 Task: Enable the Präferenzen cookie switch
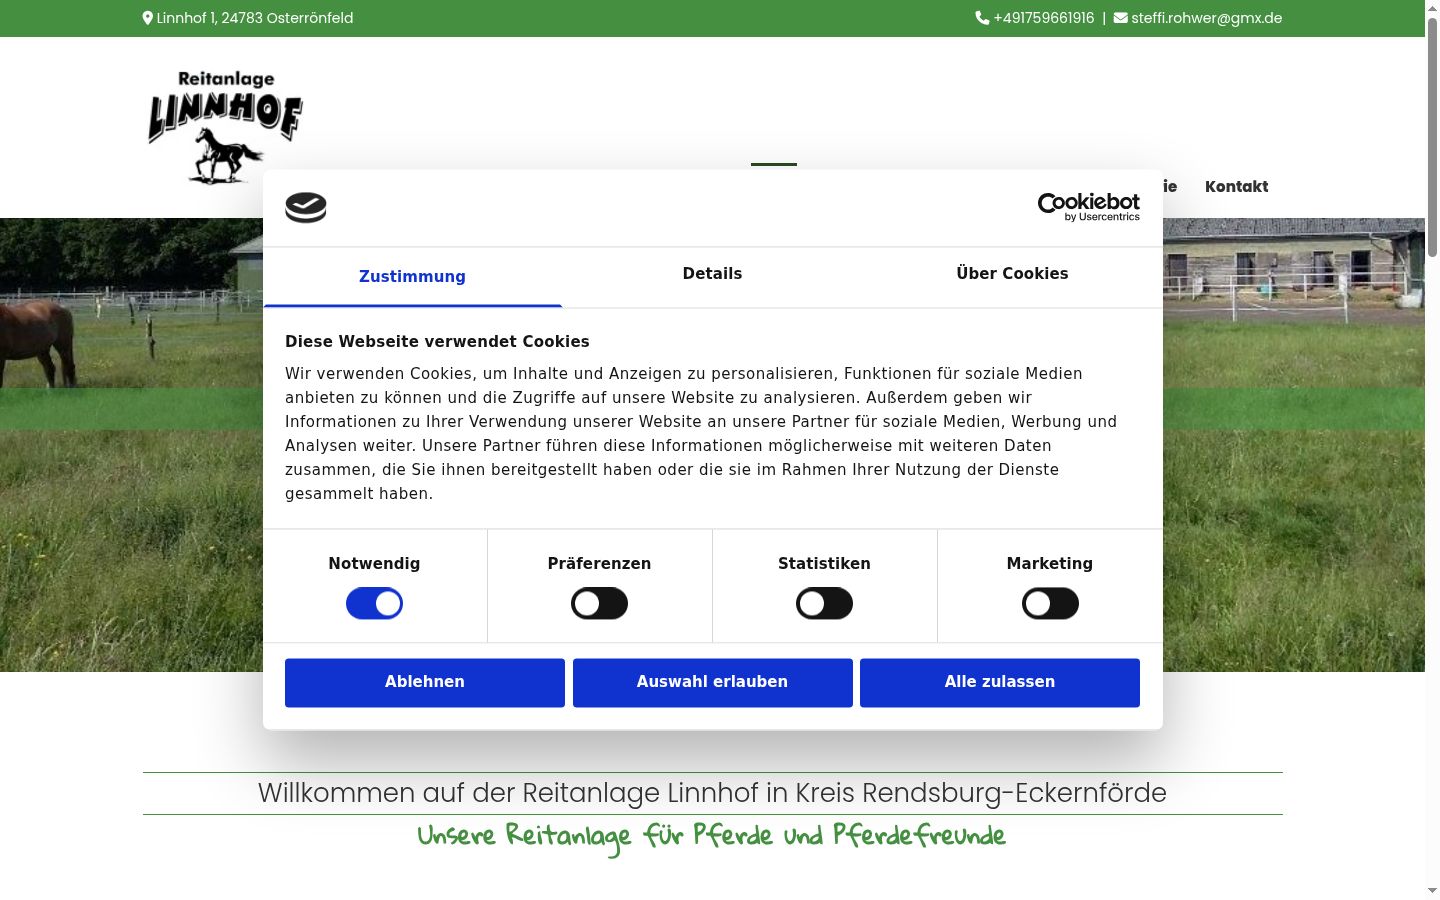point(599,604)
